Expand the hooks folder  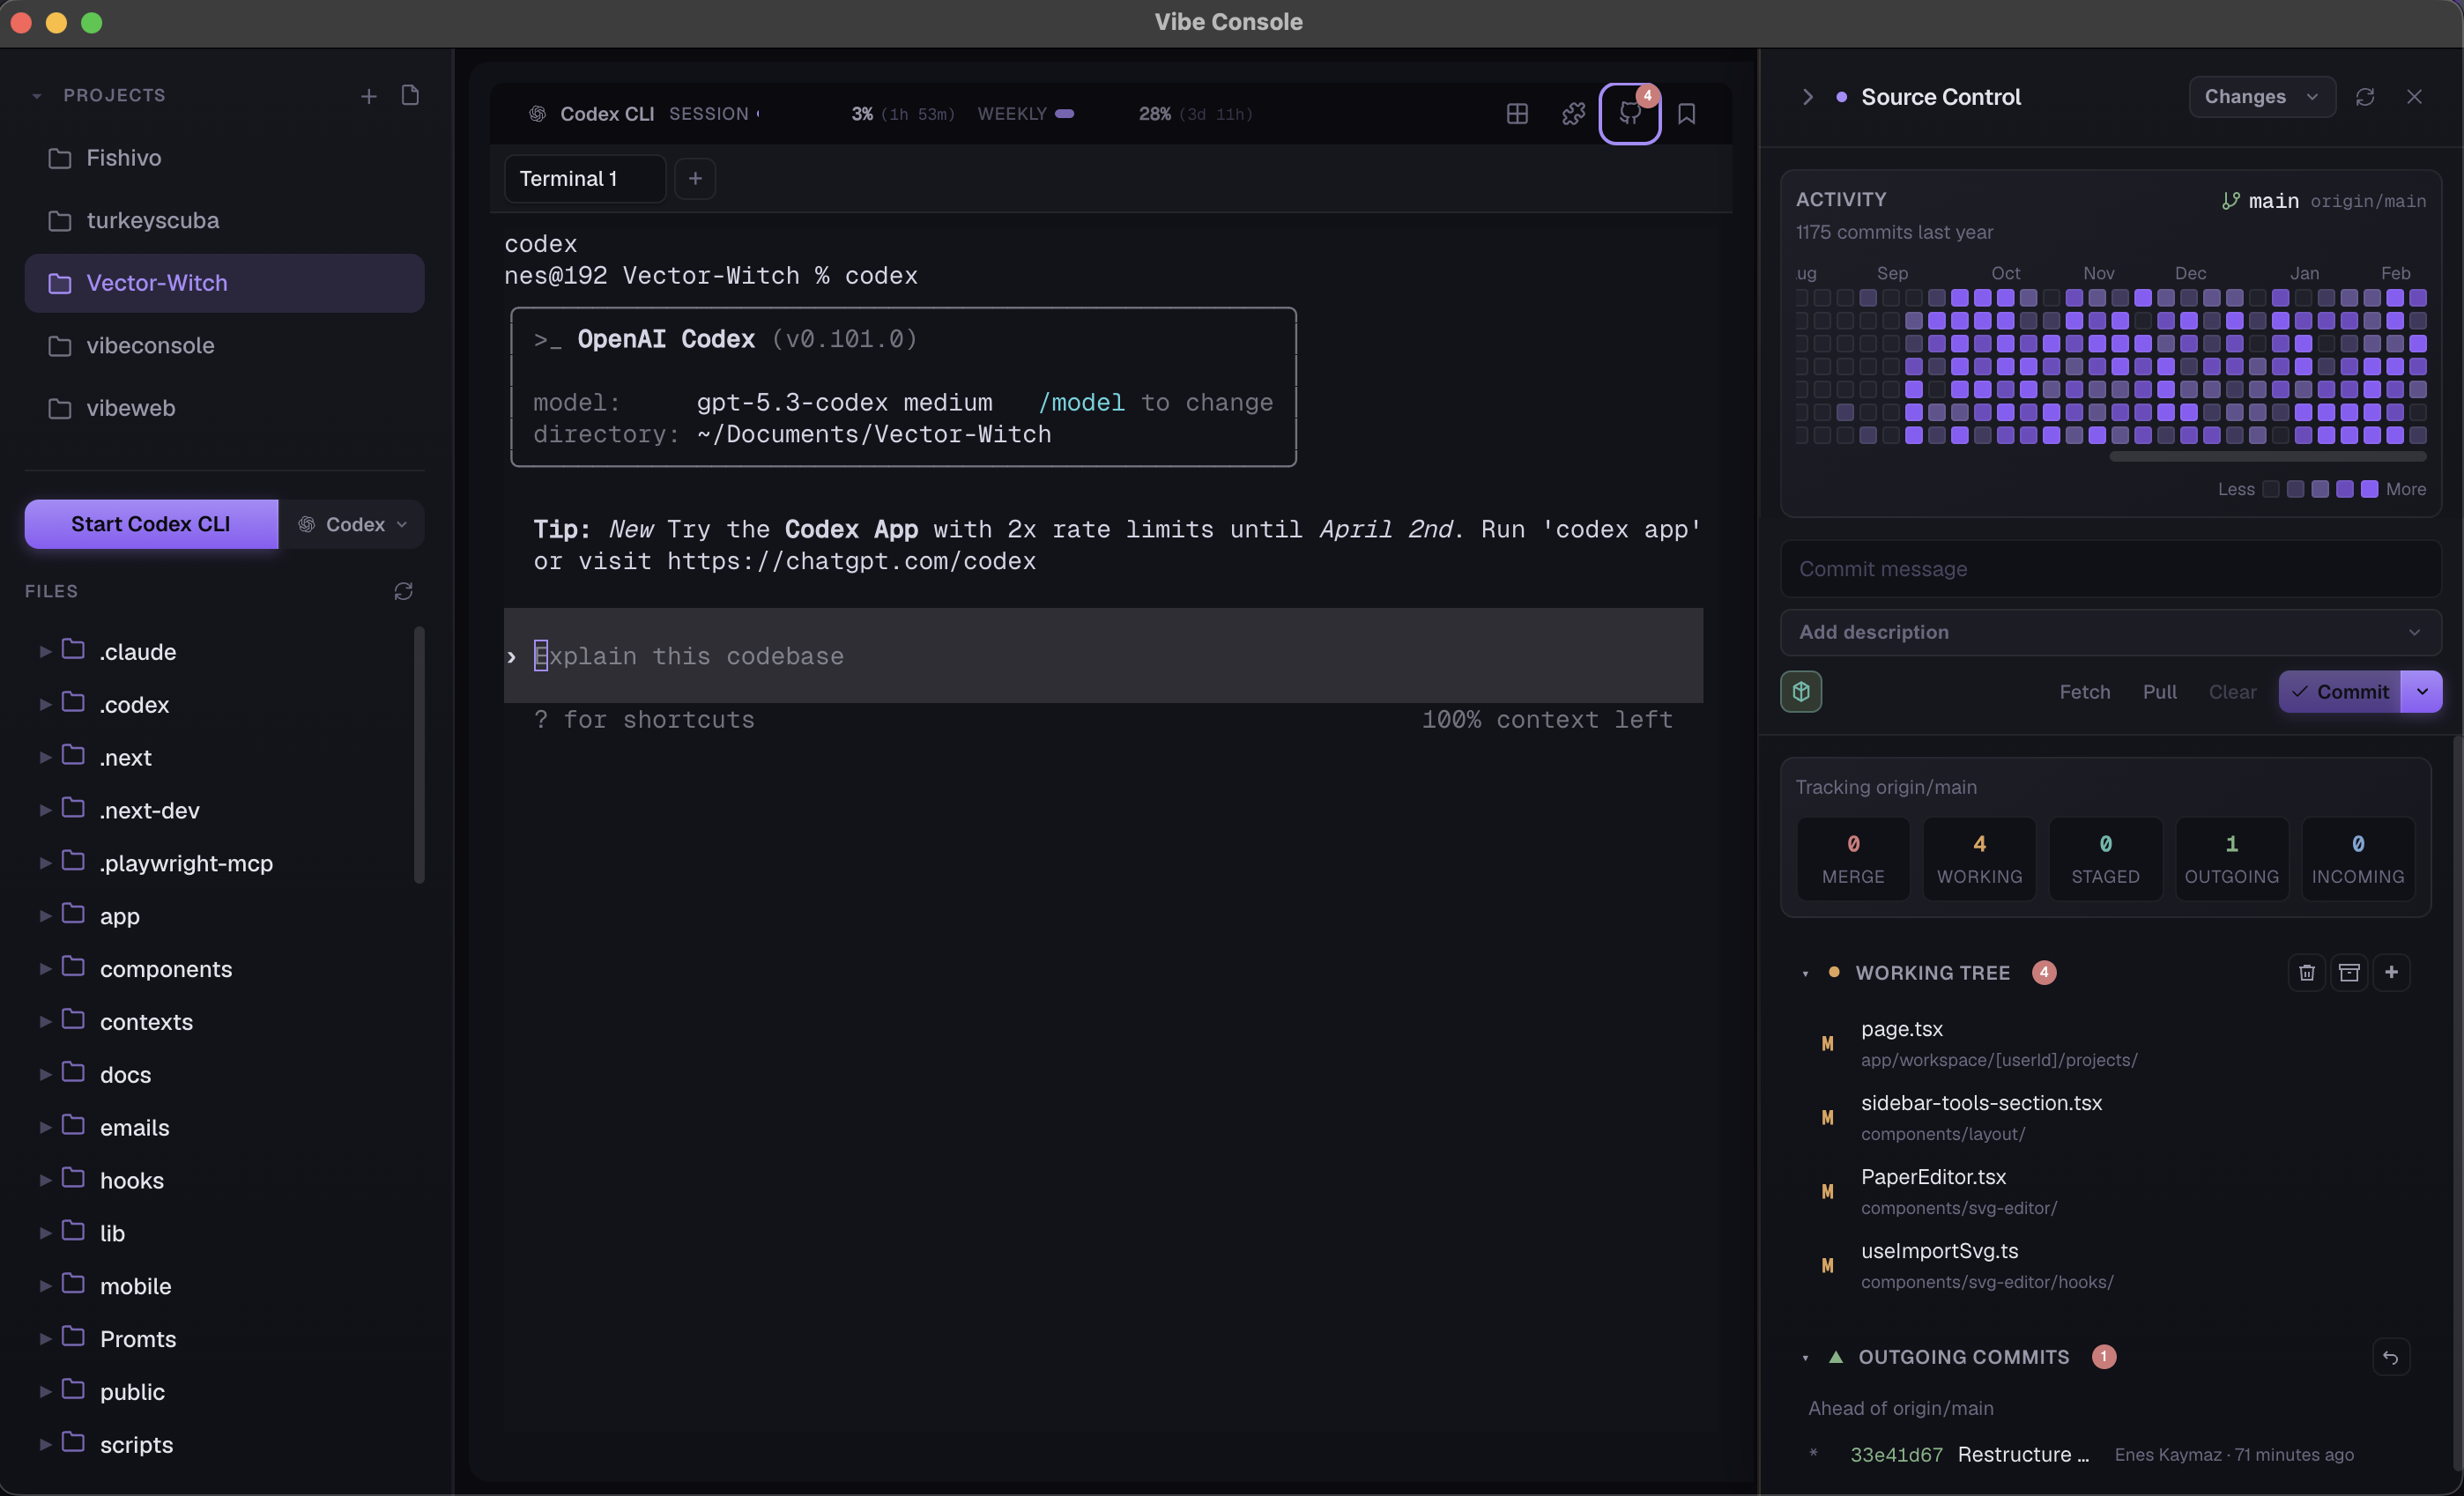[45, 1180]
